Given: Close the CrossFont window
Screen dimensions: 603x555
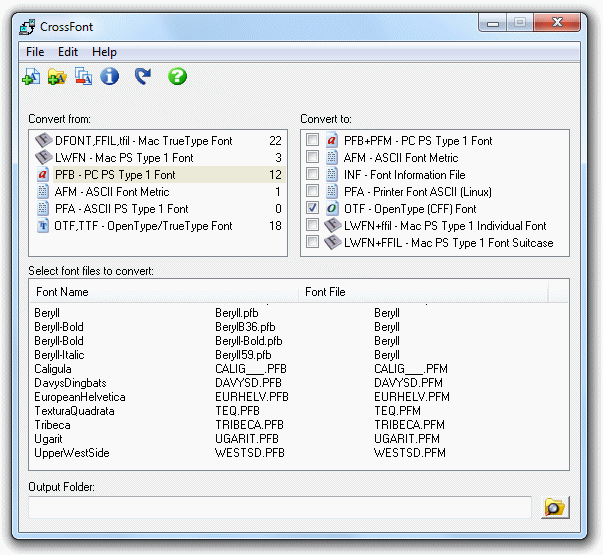Looking at the screenshot, I should (557, 22).
